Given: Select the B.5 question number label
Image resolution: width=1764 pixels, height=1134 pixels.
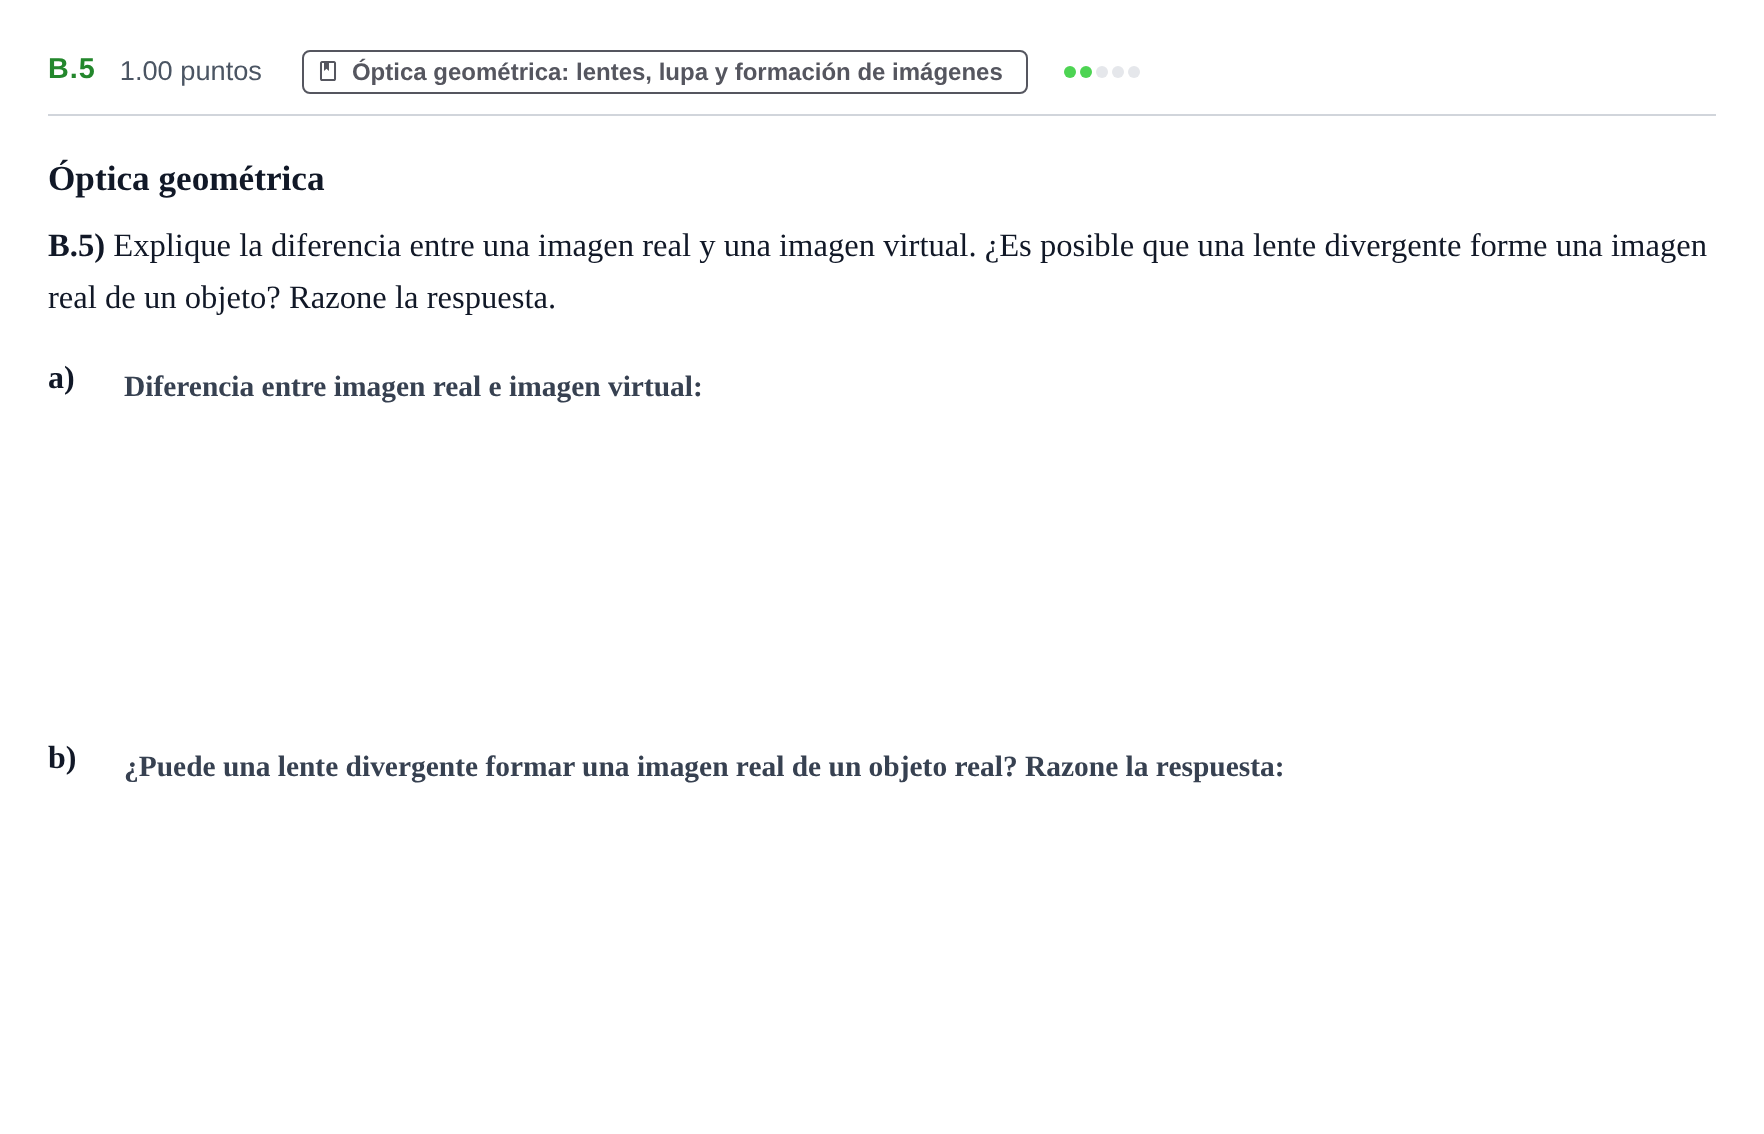Looking at the screenshot, I should [x=71, y=69].
